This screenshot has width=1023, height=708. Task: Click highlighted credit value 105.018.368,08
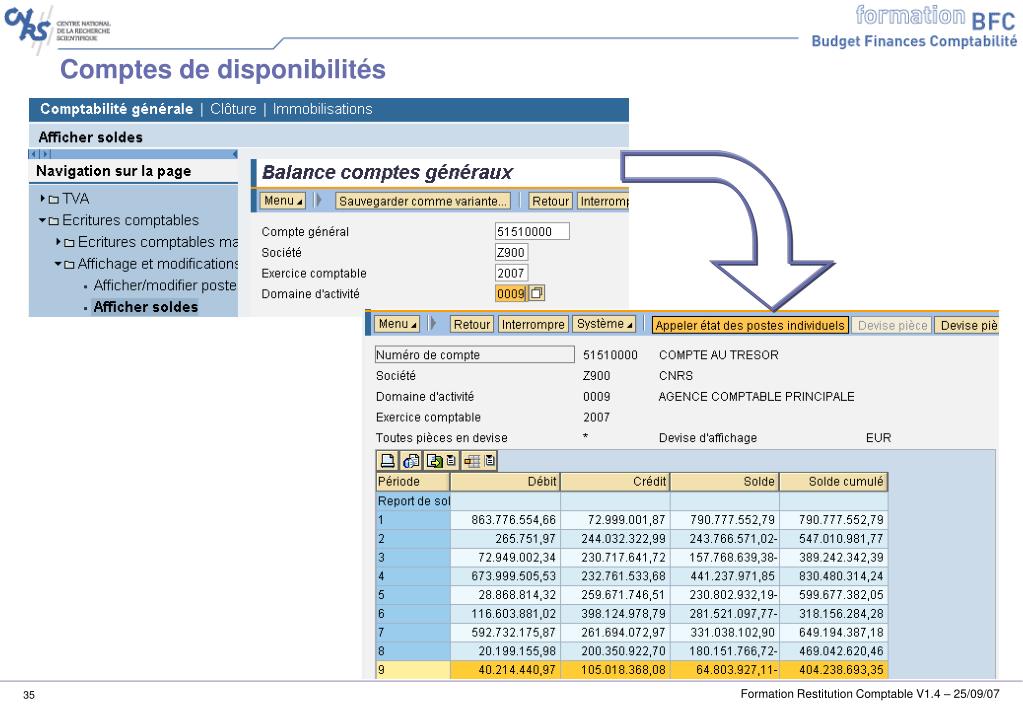click(x=623, y=670)
